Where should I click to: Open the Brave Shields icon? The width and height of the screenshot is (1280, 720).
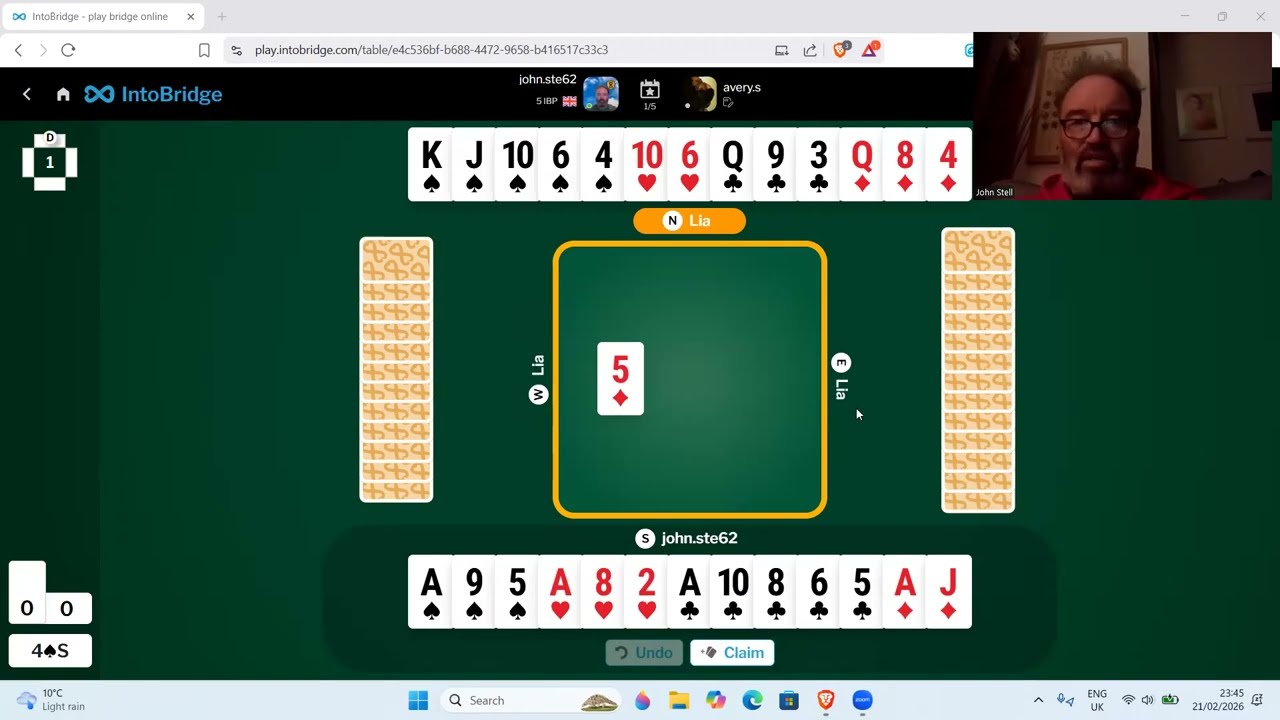pos(841,49)
